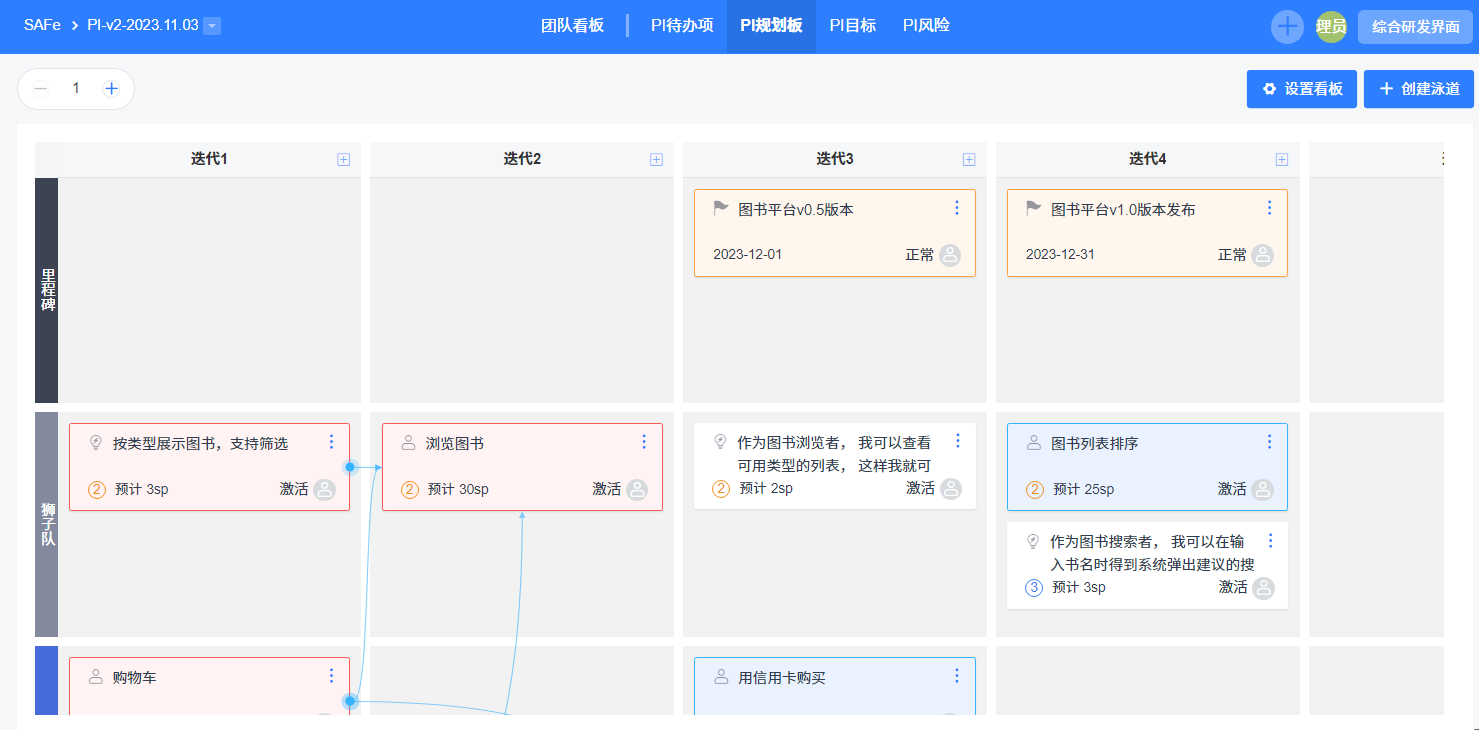Click the plus icon in 迭代1 column header
Screen dimensions: 1479x730
click(x=343, y=159)
